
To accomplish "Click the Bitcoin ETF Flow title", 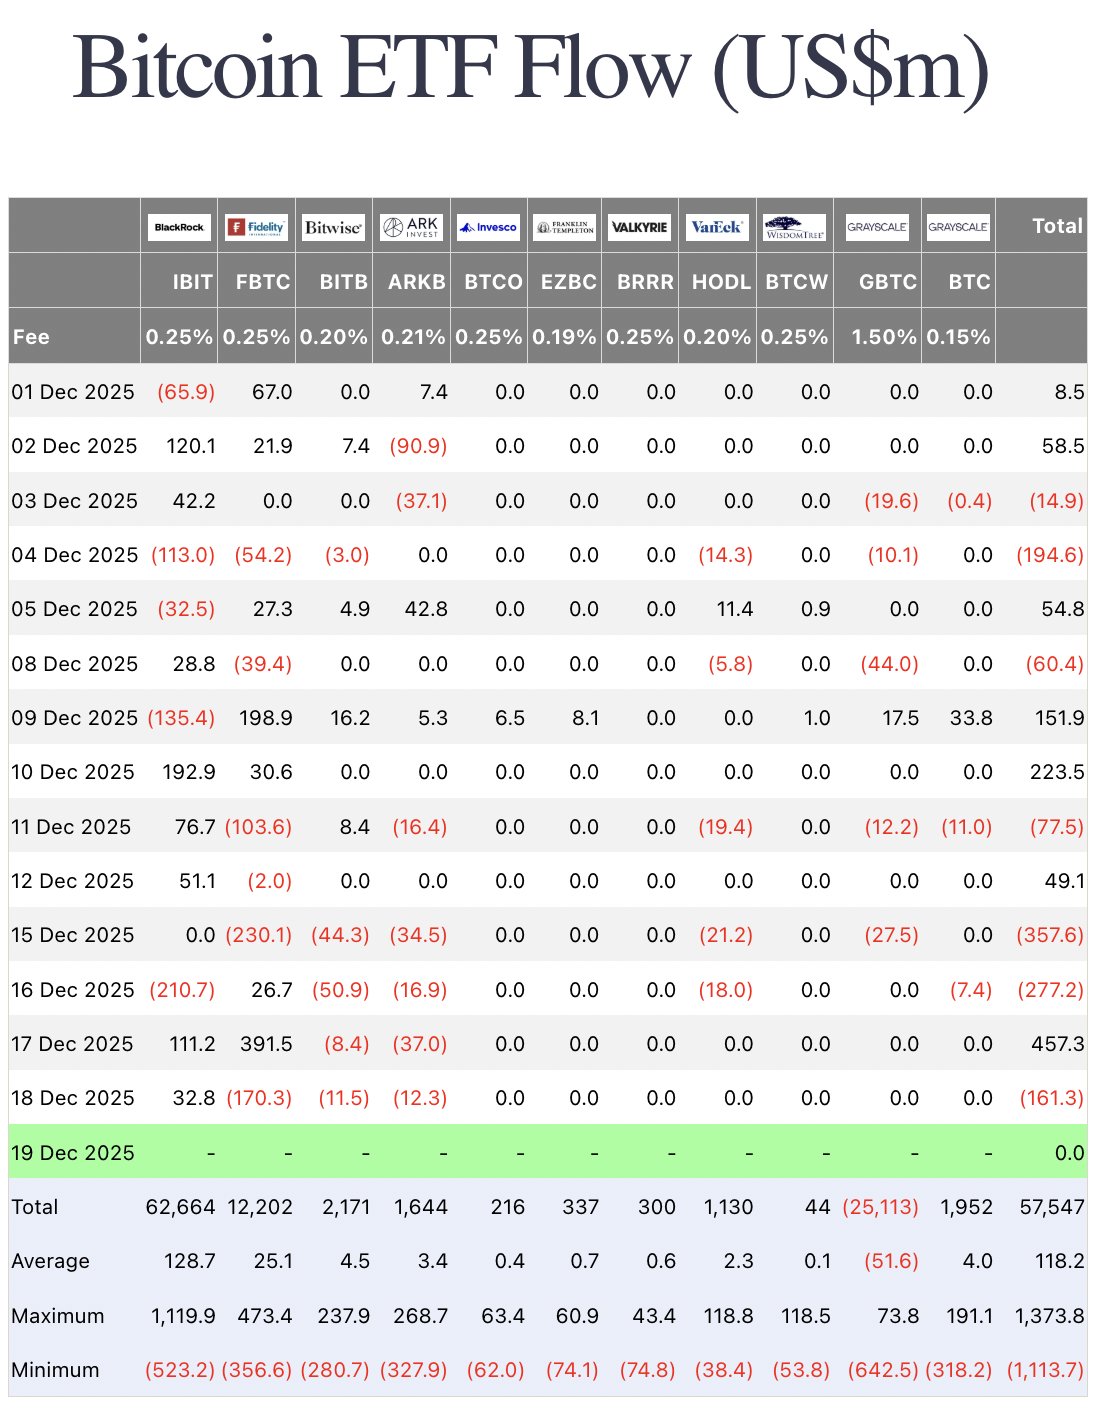I will pyautogui.click(x=531, y=68).
